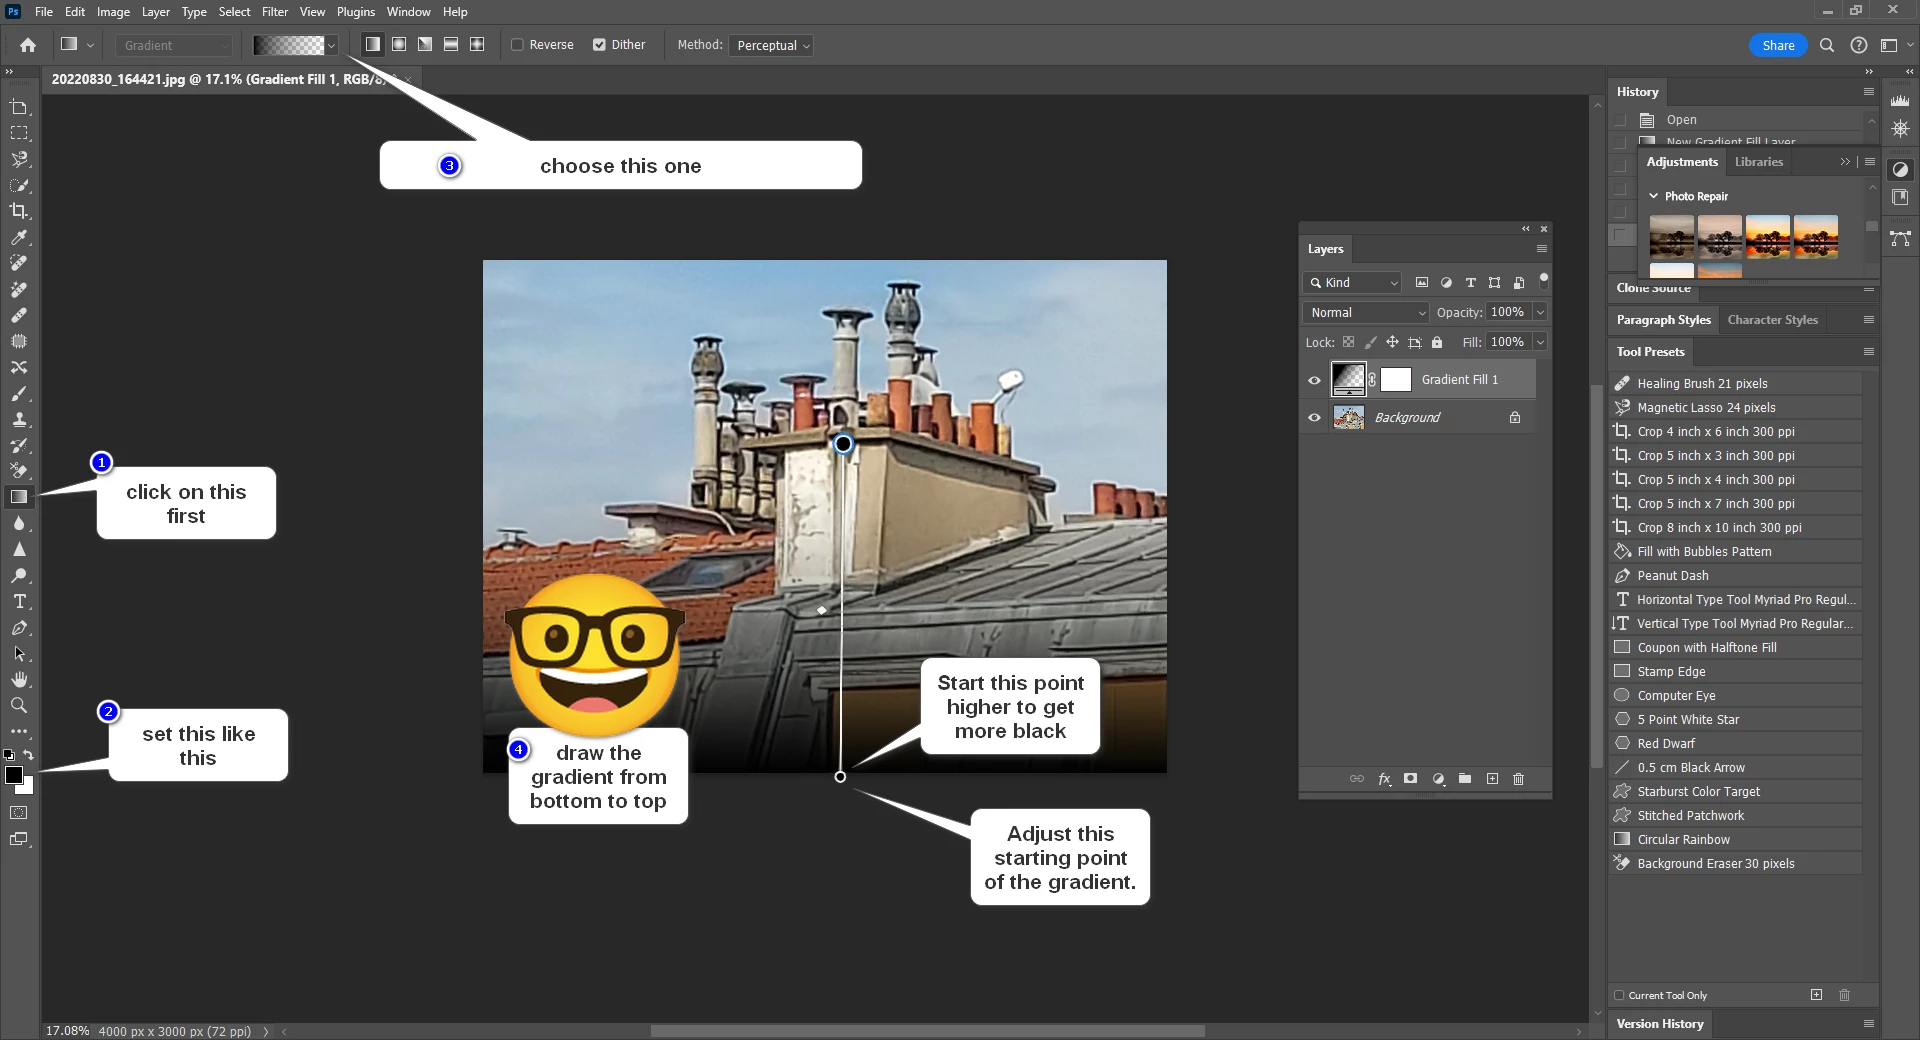
Task: Collapse the Photo Repair section
Action: (1654, 197)
